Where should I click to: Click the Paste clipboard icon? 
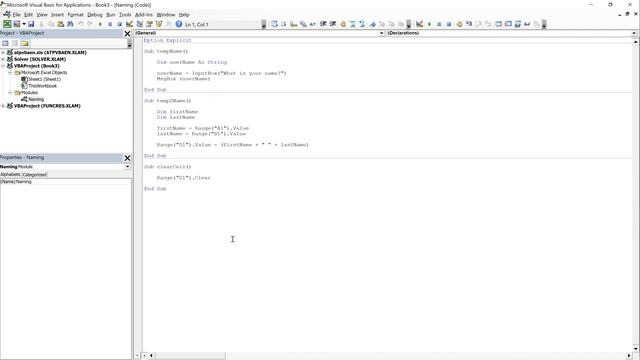click(x=60, y=24)
